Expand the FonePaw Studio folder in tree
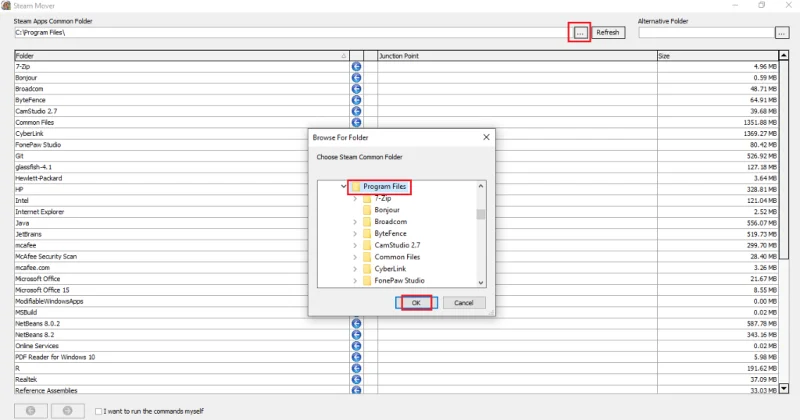Viewport: 800px width, 420px height. (x=355, y=281)
